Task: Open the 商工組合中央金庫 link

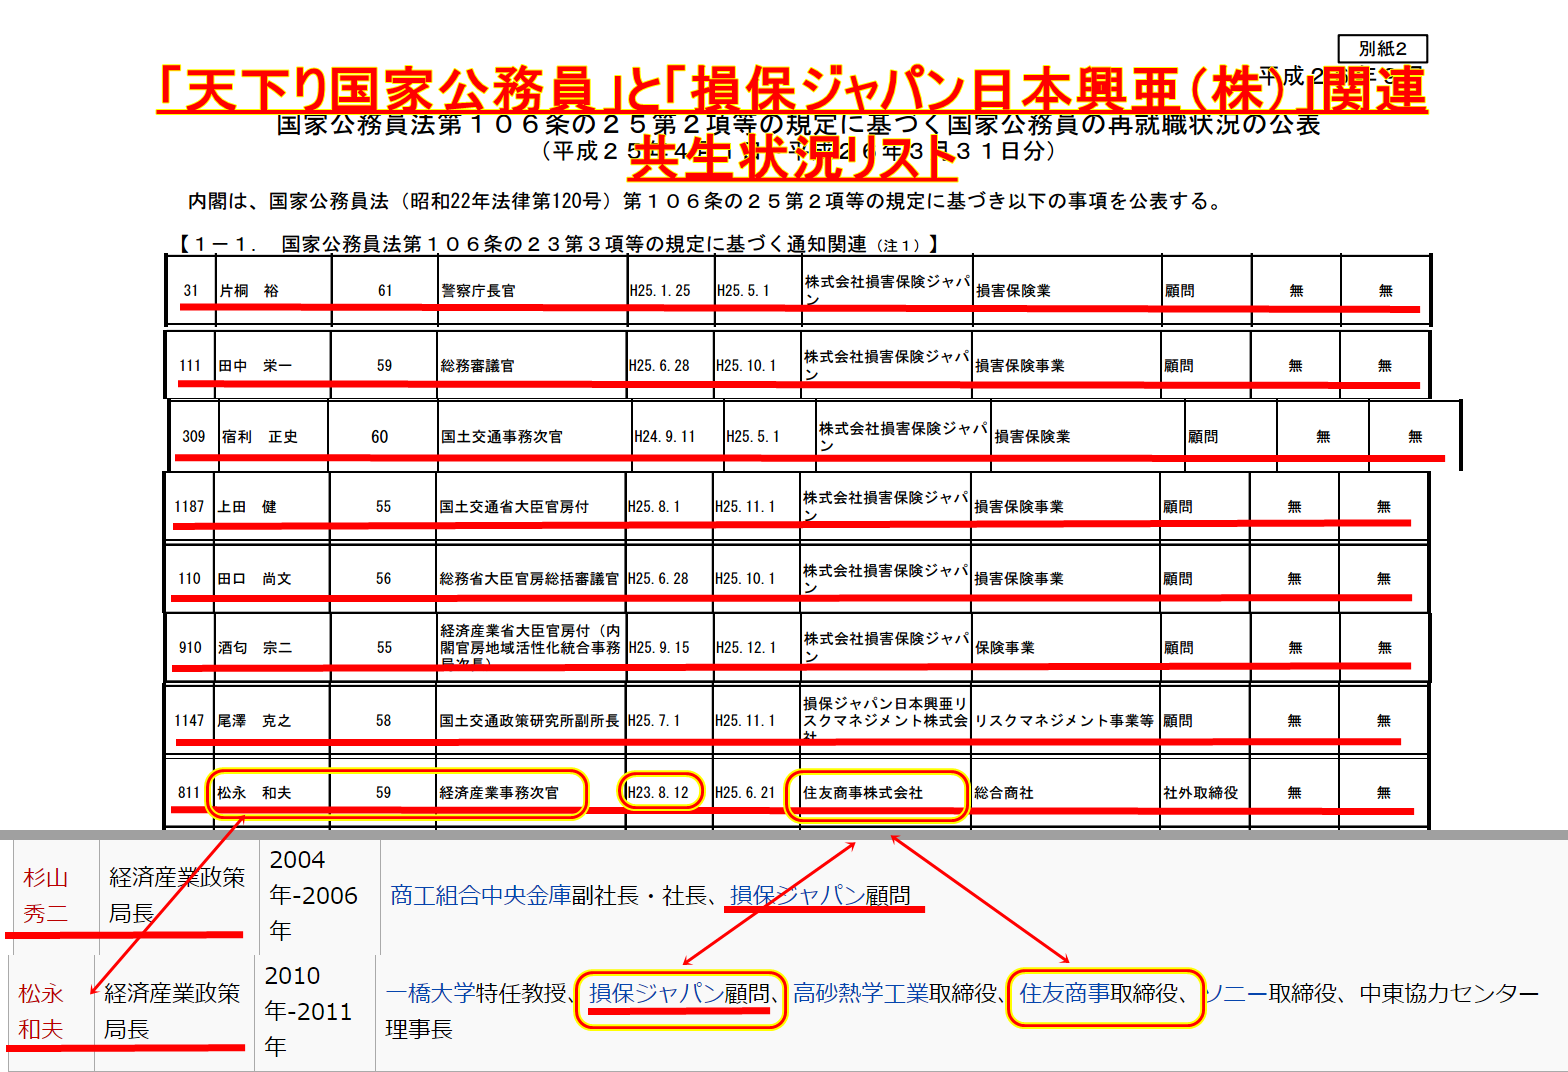Action: coord(480,895)
